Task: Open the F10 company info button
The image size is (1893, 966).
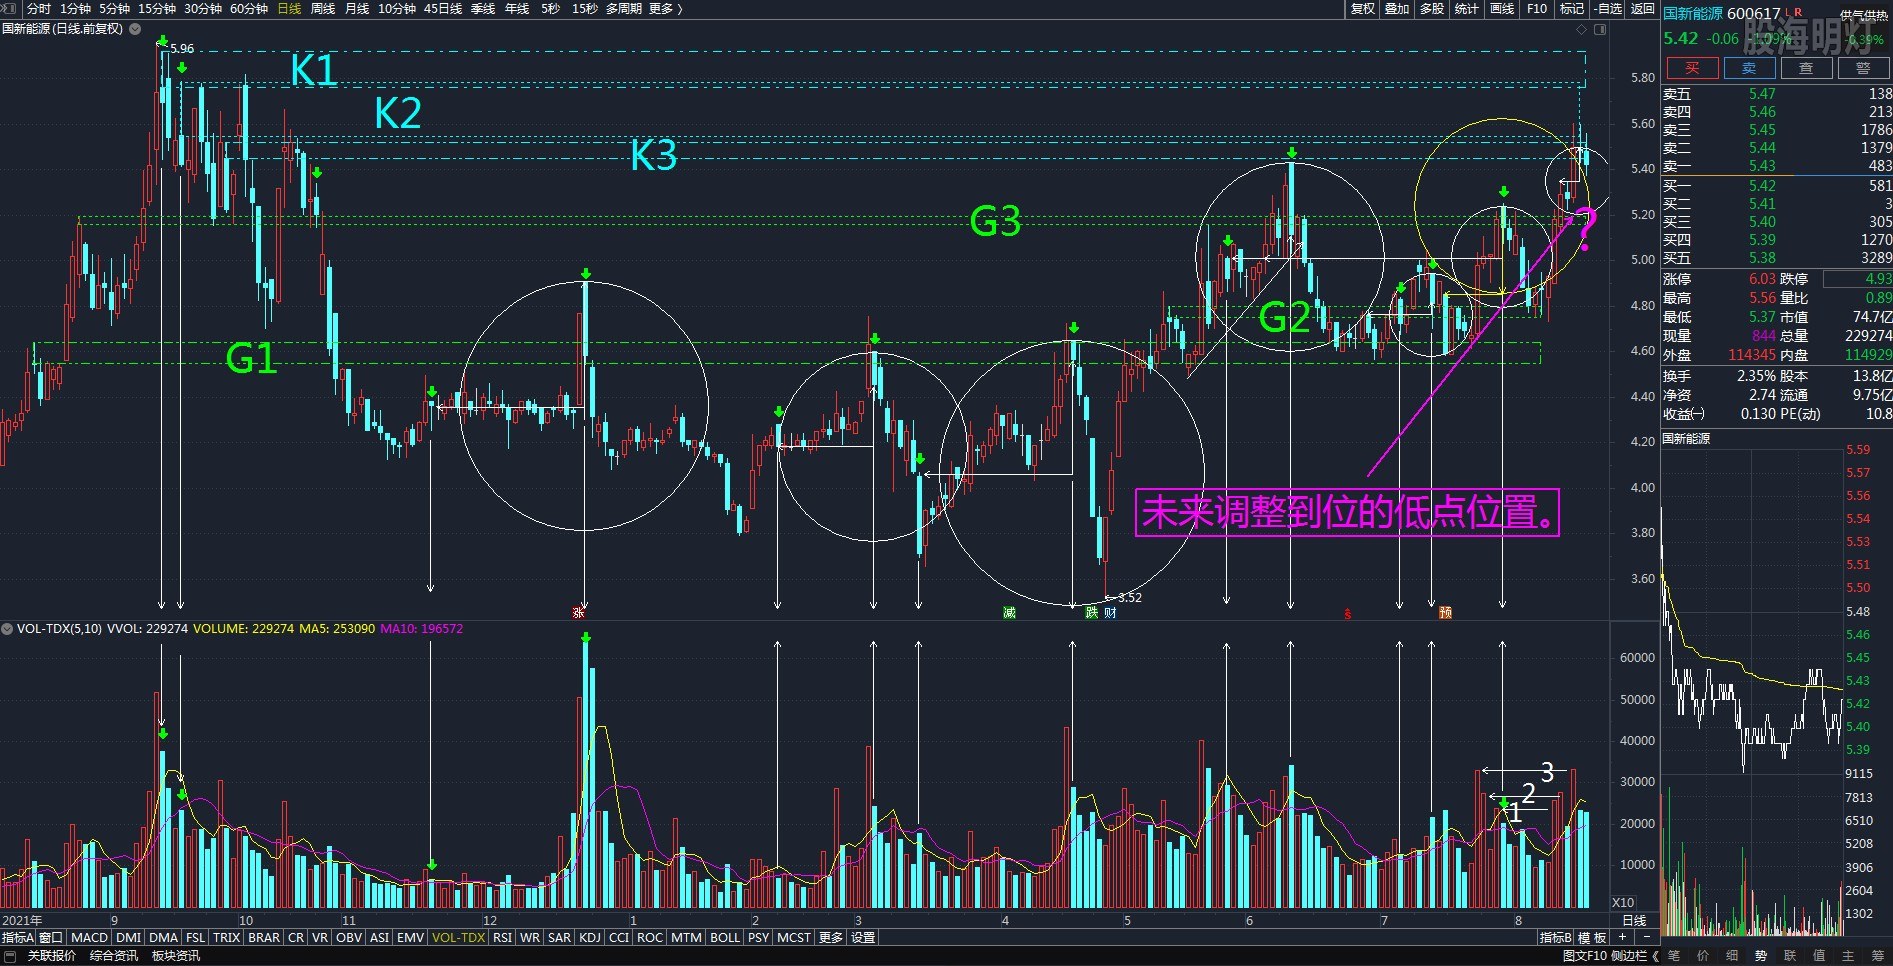Action: [1537, 8]
